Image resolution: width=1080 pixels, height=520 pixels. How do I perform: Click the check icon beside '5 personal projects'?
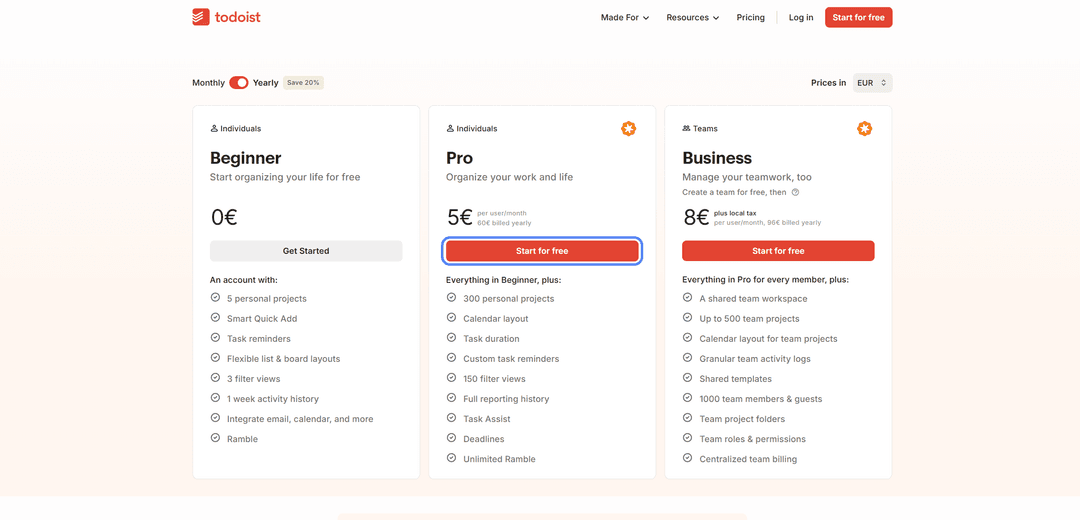(x=215, y=298)
